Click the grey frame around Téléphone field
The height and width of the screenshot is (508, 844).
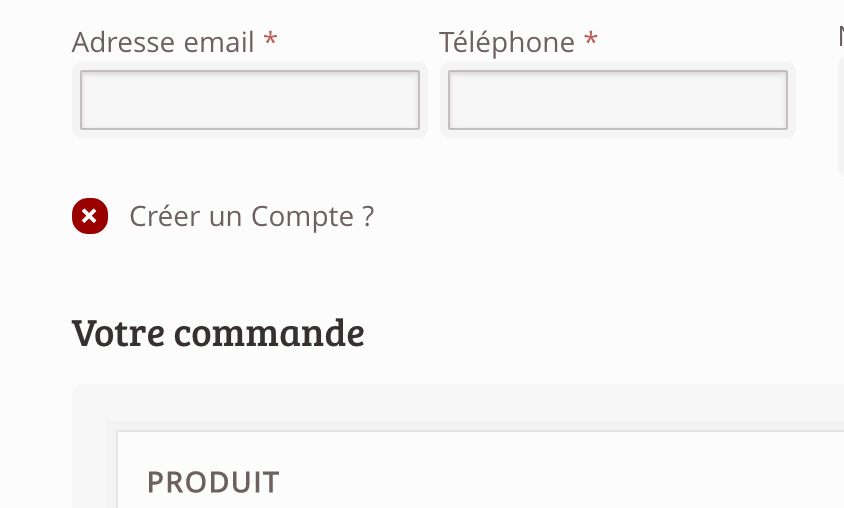[618, 66]
